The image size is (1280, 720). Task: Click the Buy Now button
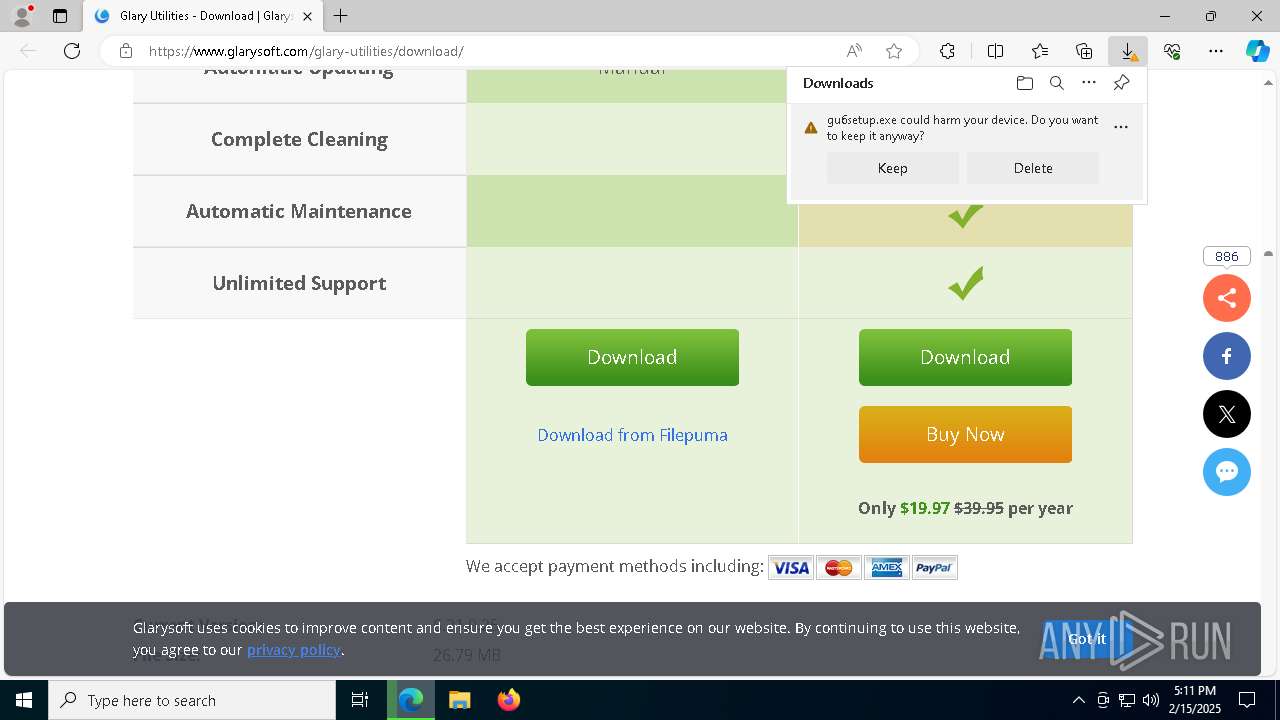pyautogui.click(x=965, y=434)
